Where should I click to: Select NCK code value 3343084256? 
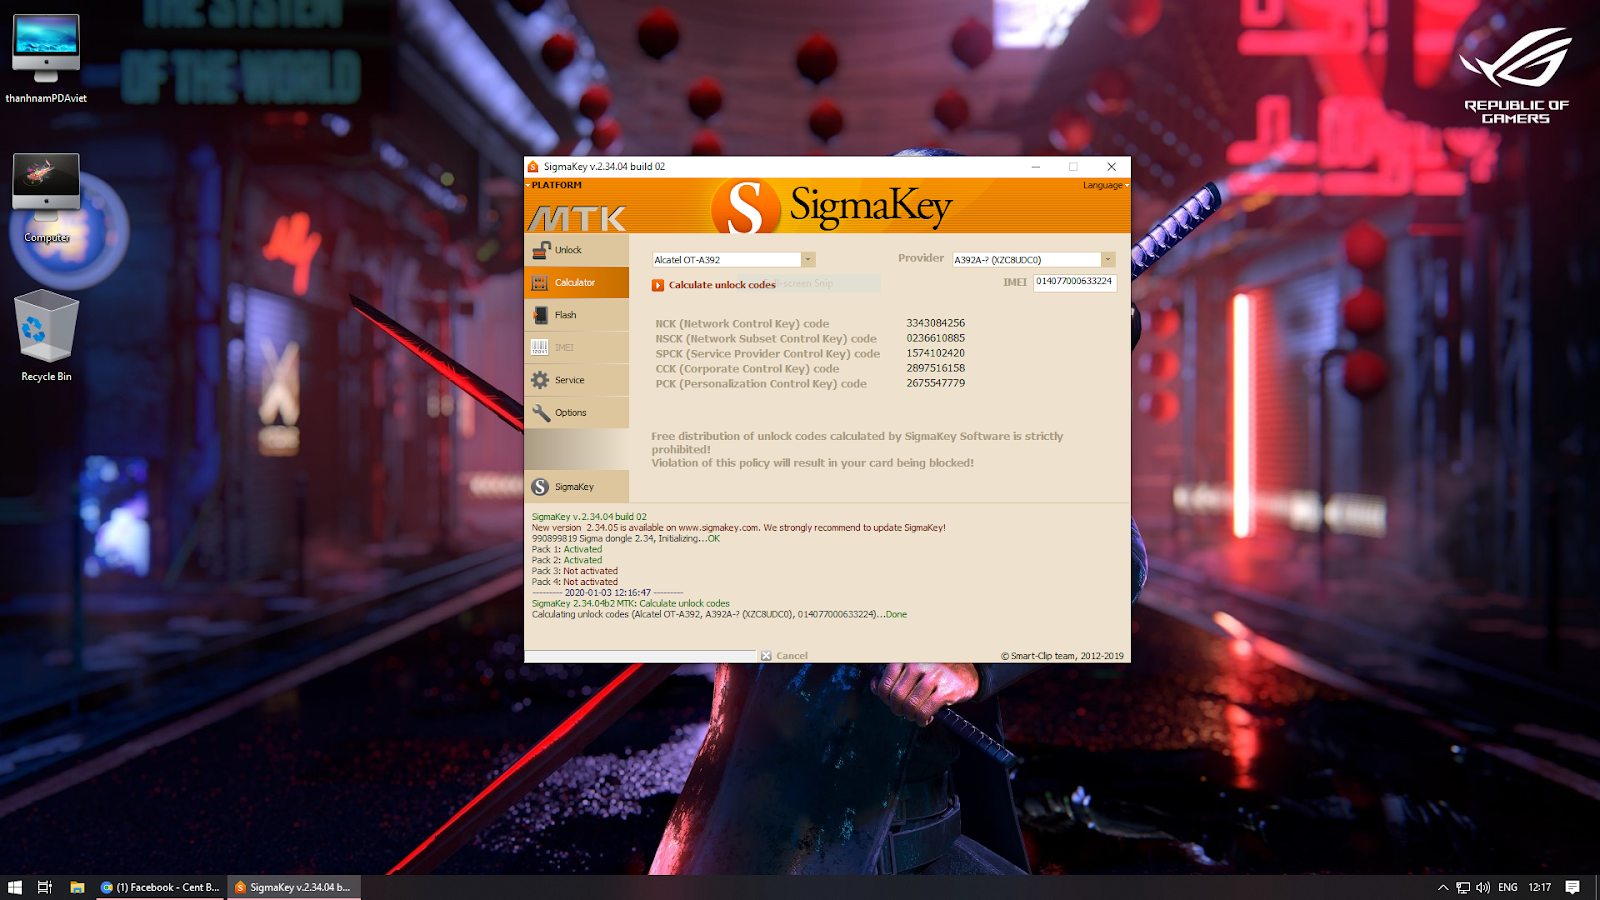tap(936, 323)
